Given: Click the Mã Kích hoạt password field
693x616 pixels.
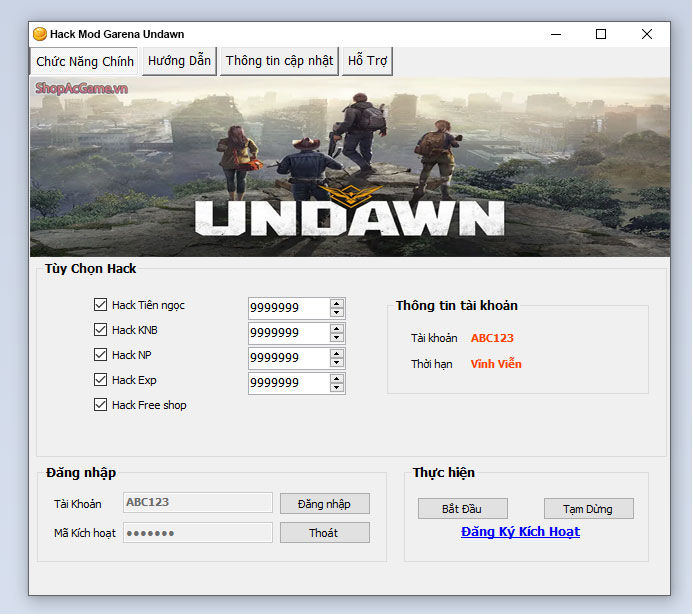Looking at the screenshot, I should click(198, 533).
